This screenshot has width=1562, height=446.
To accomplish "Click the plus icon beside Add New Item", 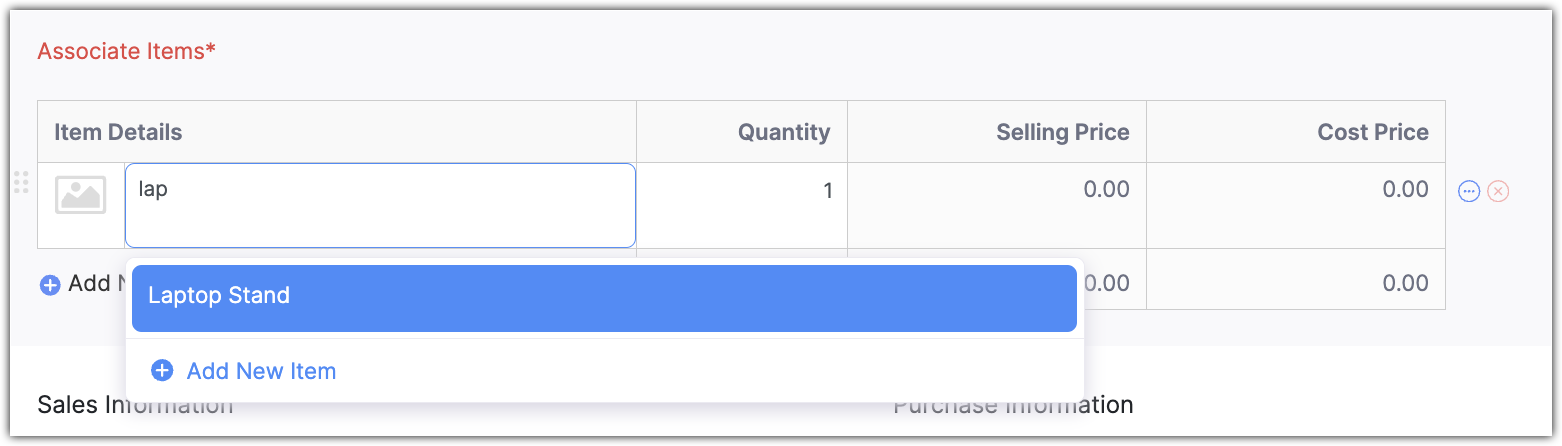I will click(161, 371).
